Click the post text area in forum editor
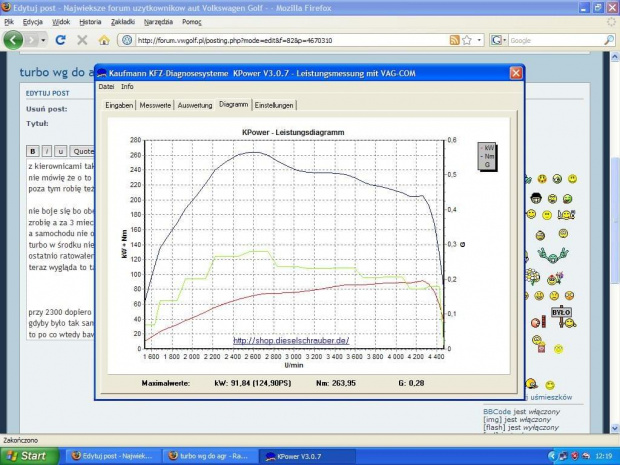 (x=60, y=249)
